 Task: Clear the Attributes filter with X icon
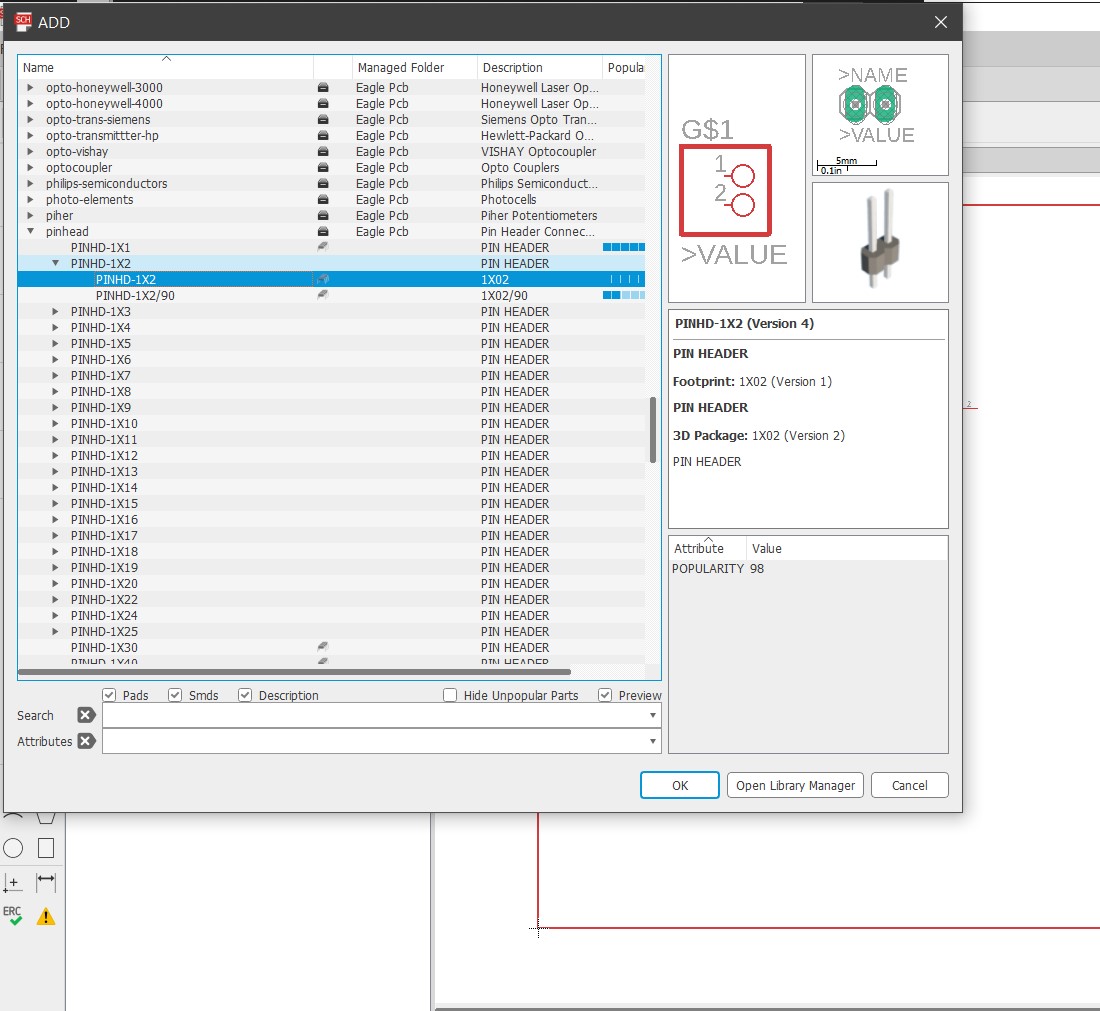tap(86, 741)
